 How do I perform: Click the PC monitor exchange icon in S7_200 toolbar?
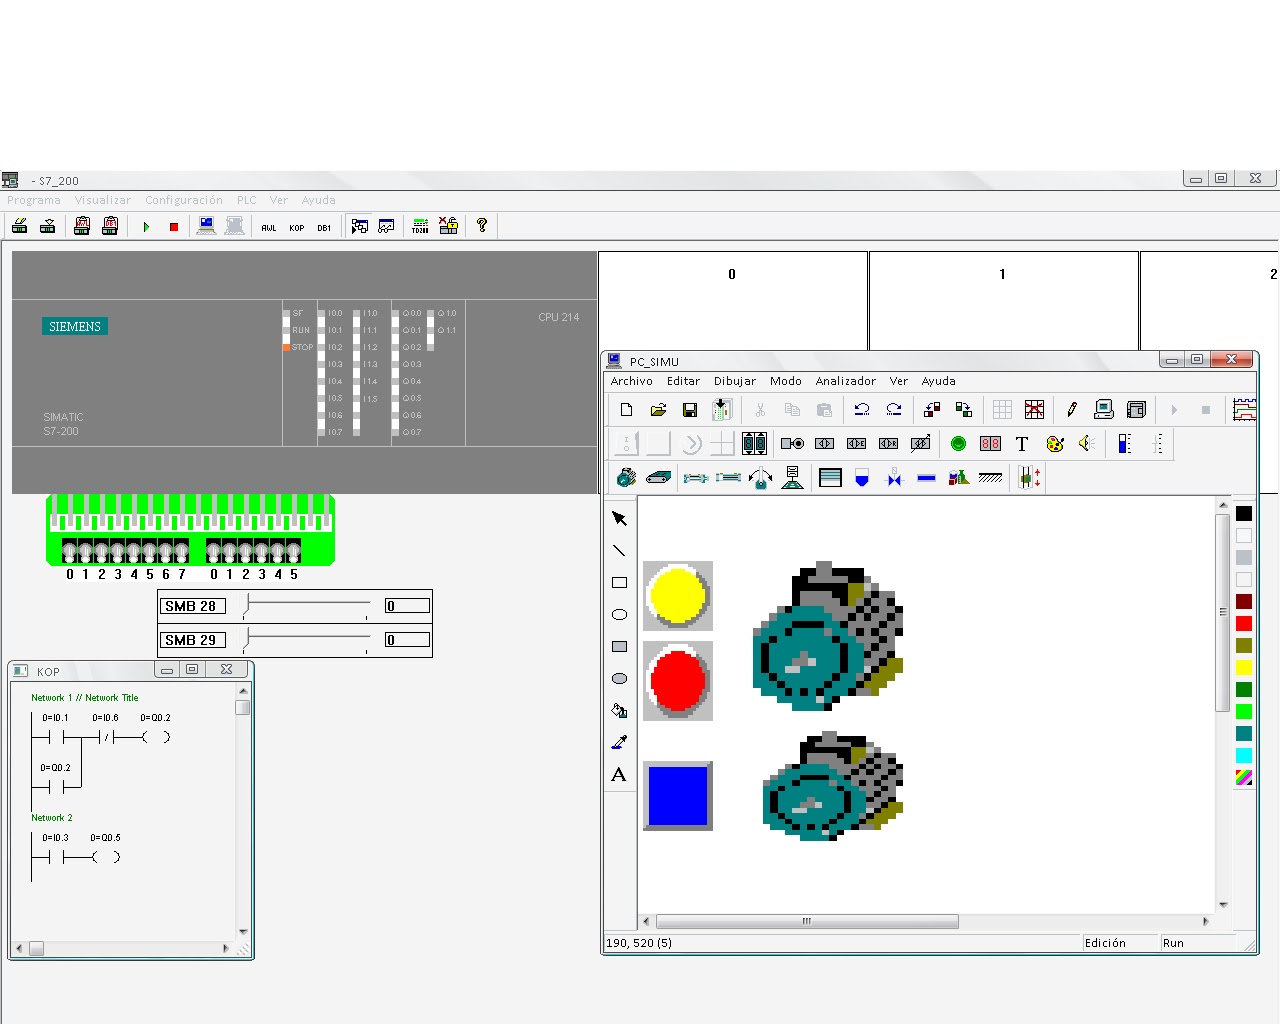[x=206, y=226]
